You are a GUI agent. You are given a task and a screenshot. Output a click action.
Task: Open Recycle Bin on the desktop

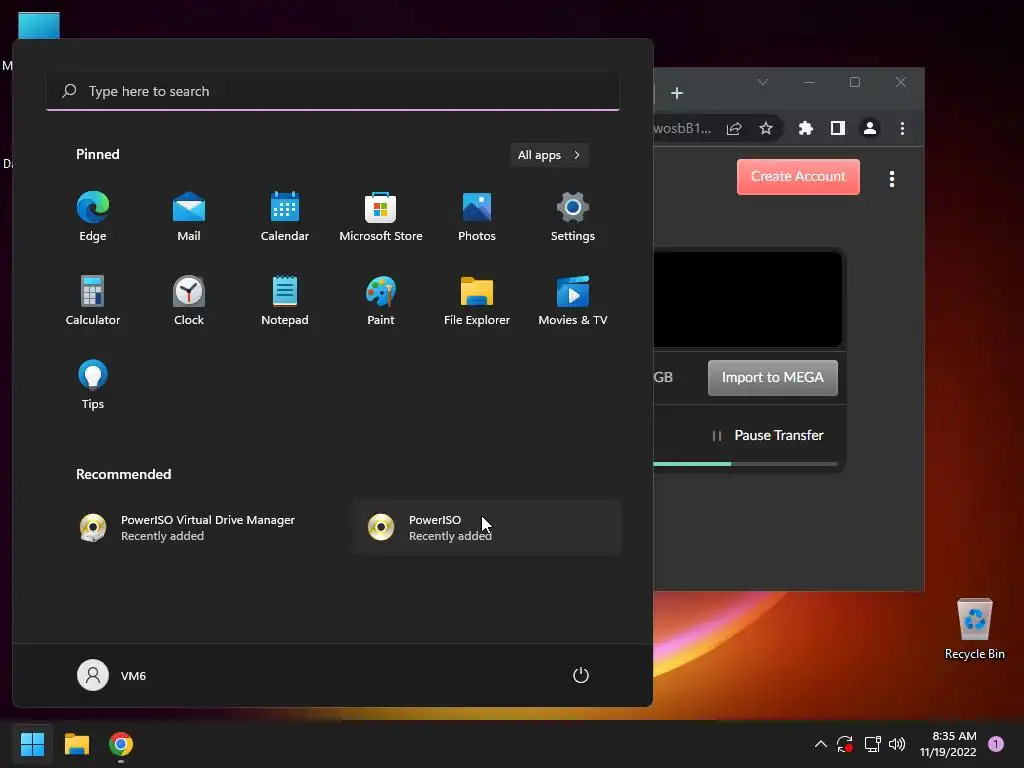pos(974,629)
